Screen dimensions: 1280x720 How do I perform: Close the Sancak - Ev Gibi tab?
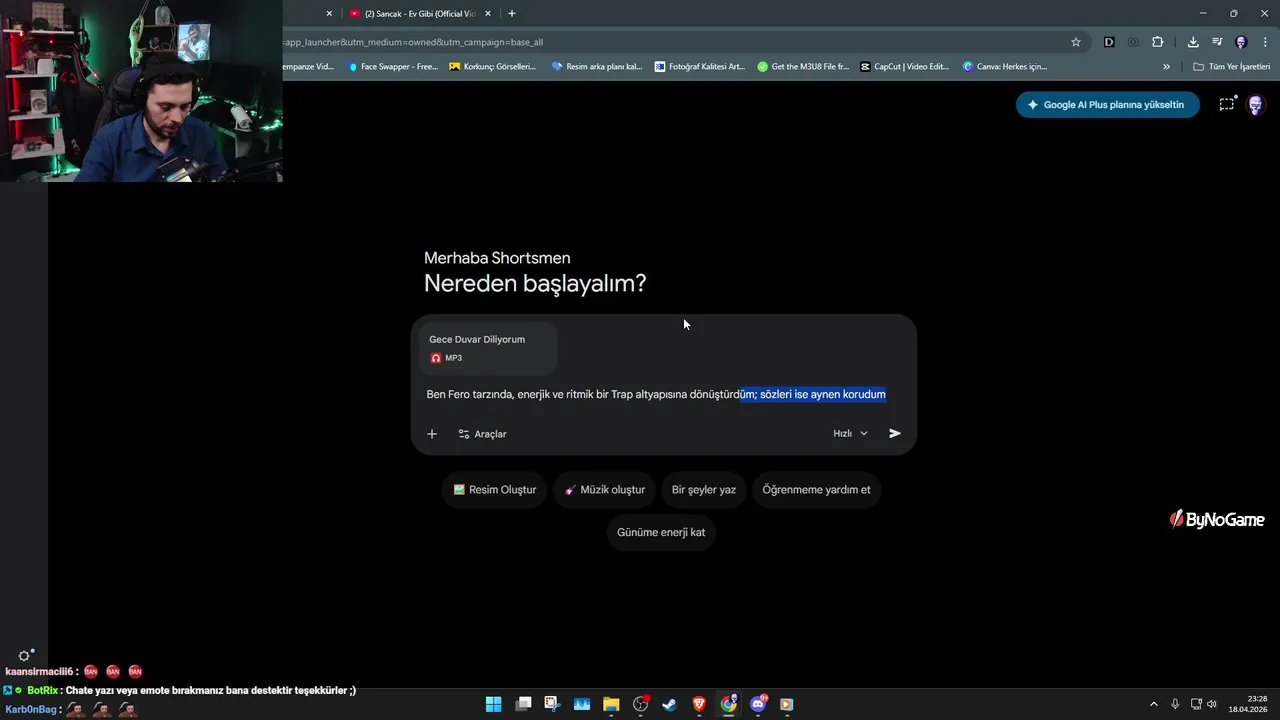pos(488,14)
